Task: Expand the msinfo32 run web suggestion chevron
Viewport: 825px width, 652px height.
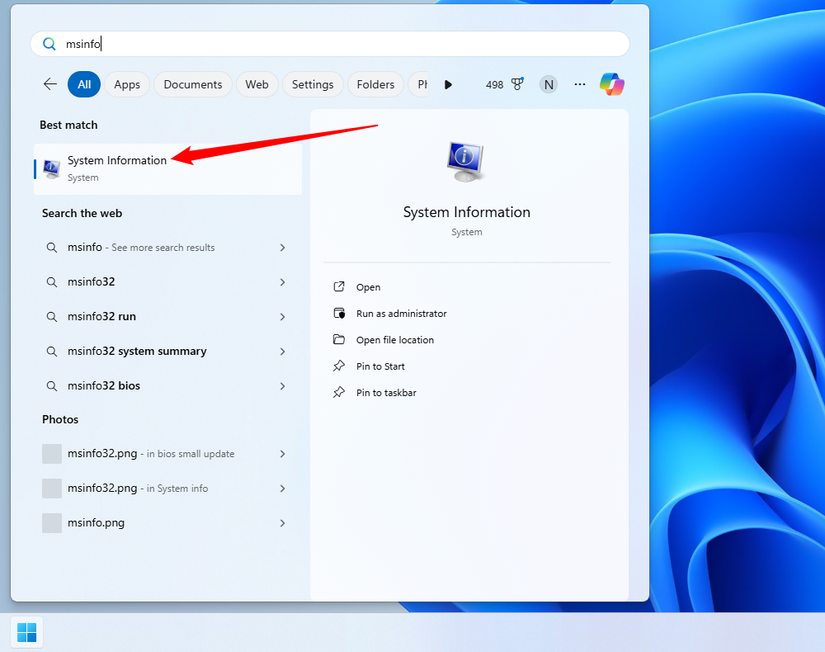Action: coord(283,317)
